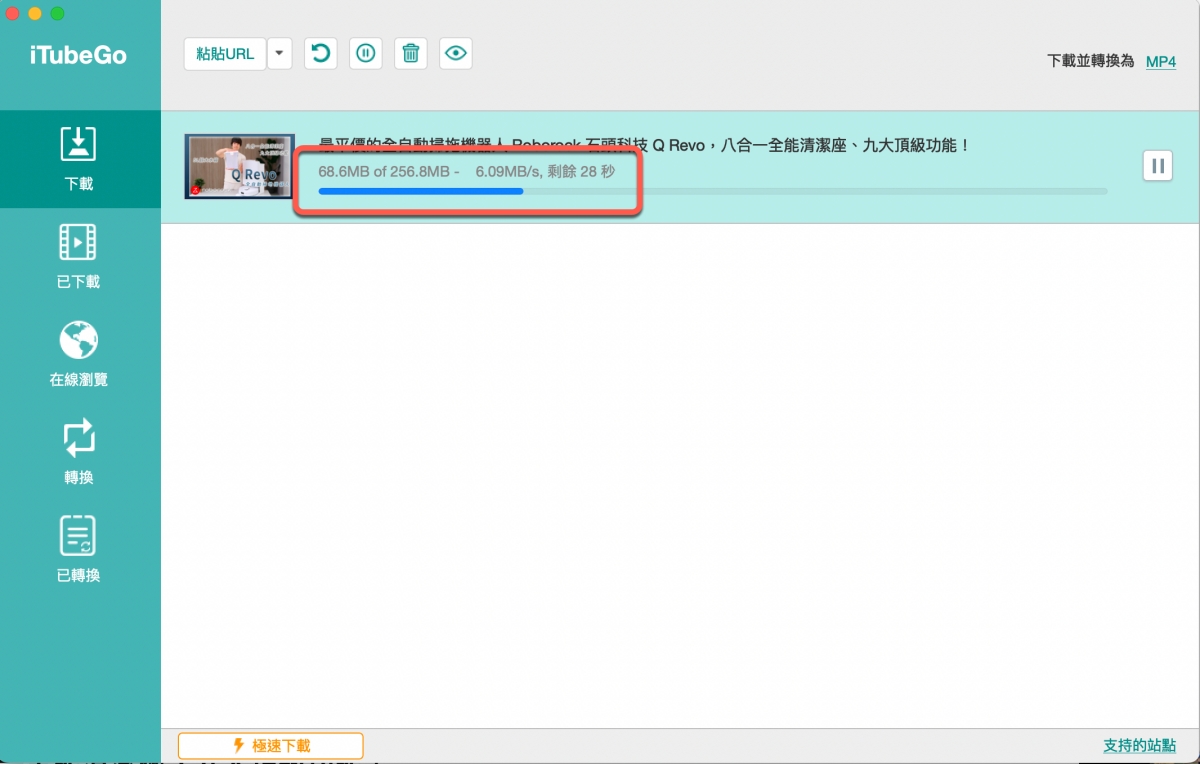Enable 極速下載 turbo mode
Image resolution: width=1200 pixels, height=764 pixels.
tap(271, 745)
